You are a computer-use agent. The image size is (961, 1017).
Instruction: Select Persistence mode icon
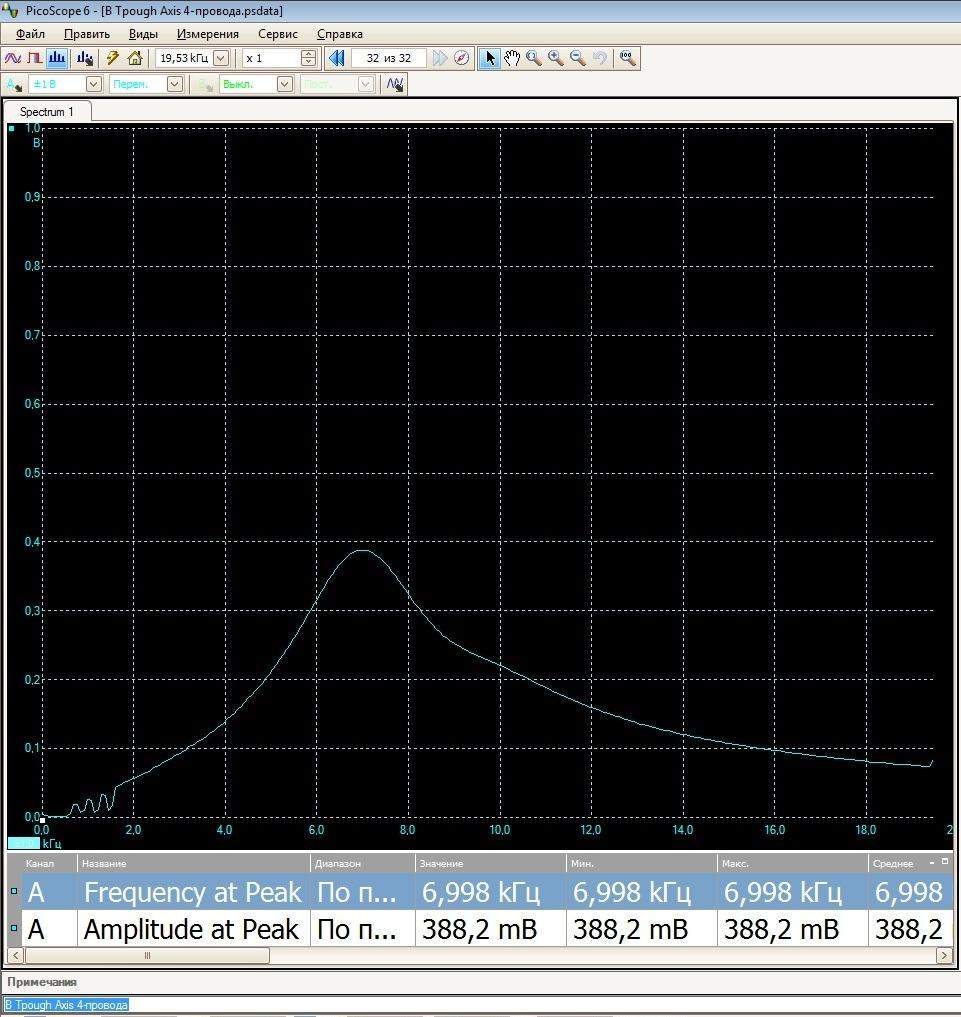[35, 58]
